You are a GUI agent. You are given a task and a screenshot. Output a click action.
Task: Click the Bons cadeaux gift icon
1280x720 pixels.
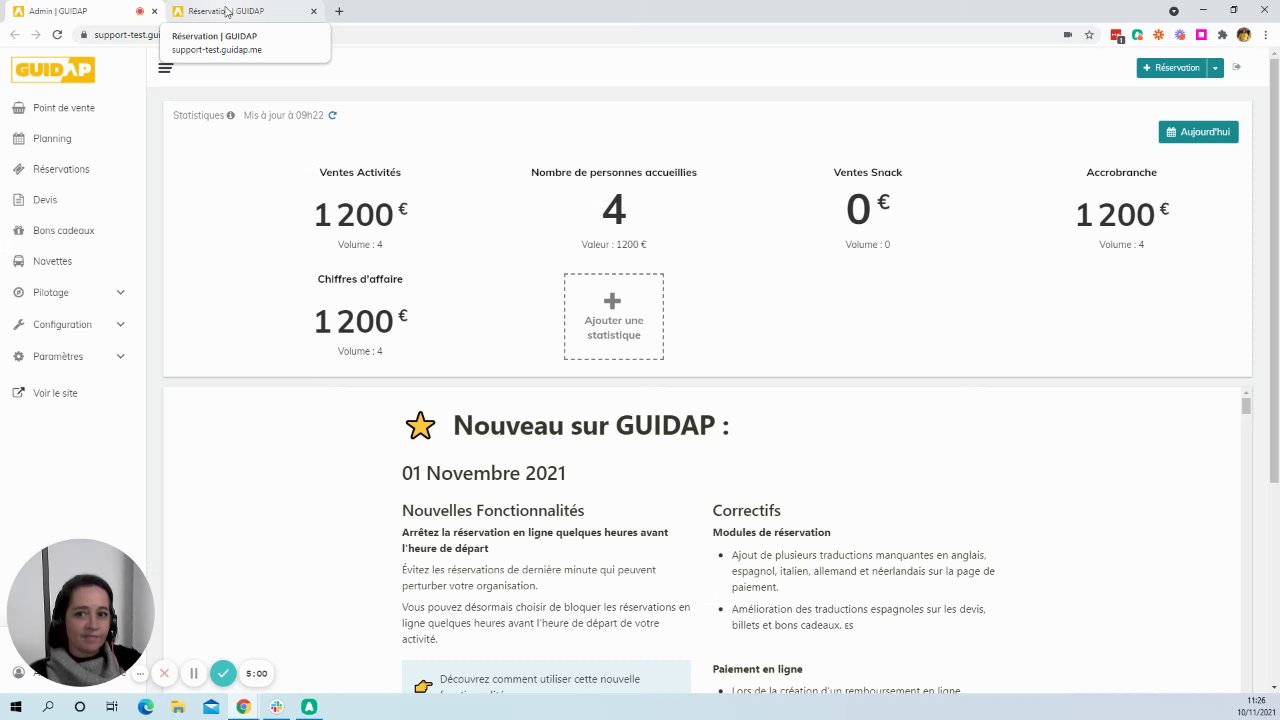[18, 230]
